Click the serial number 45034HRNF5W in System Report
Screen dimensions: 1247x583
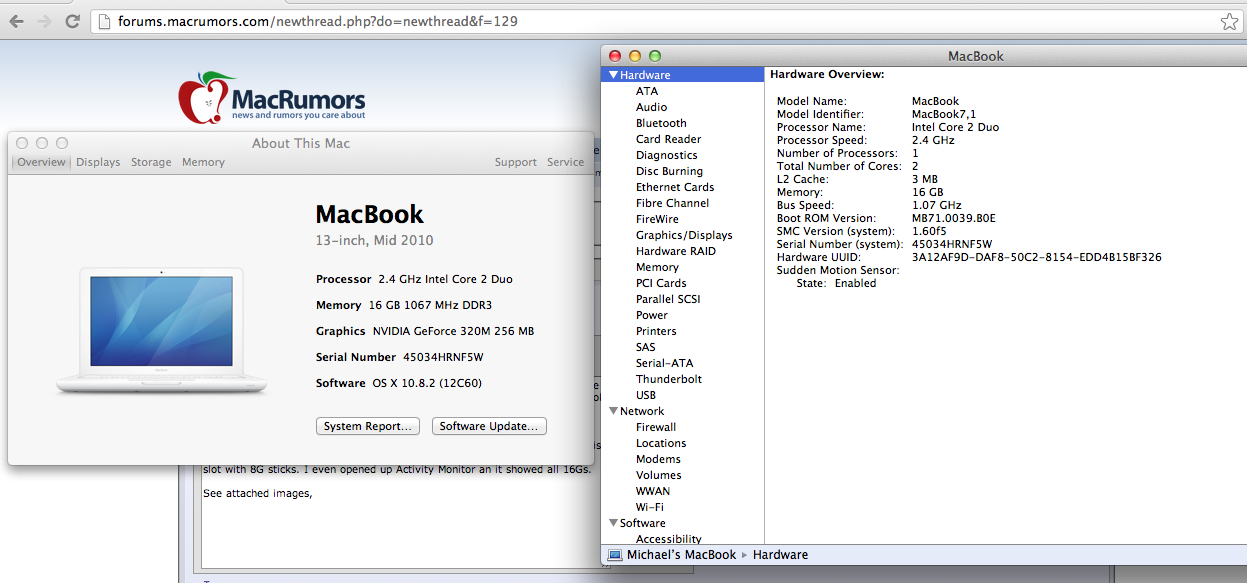tap(952, 244)
